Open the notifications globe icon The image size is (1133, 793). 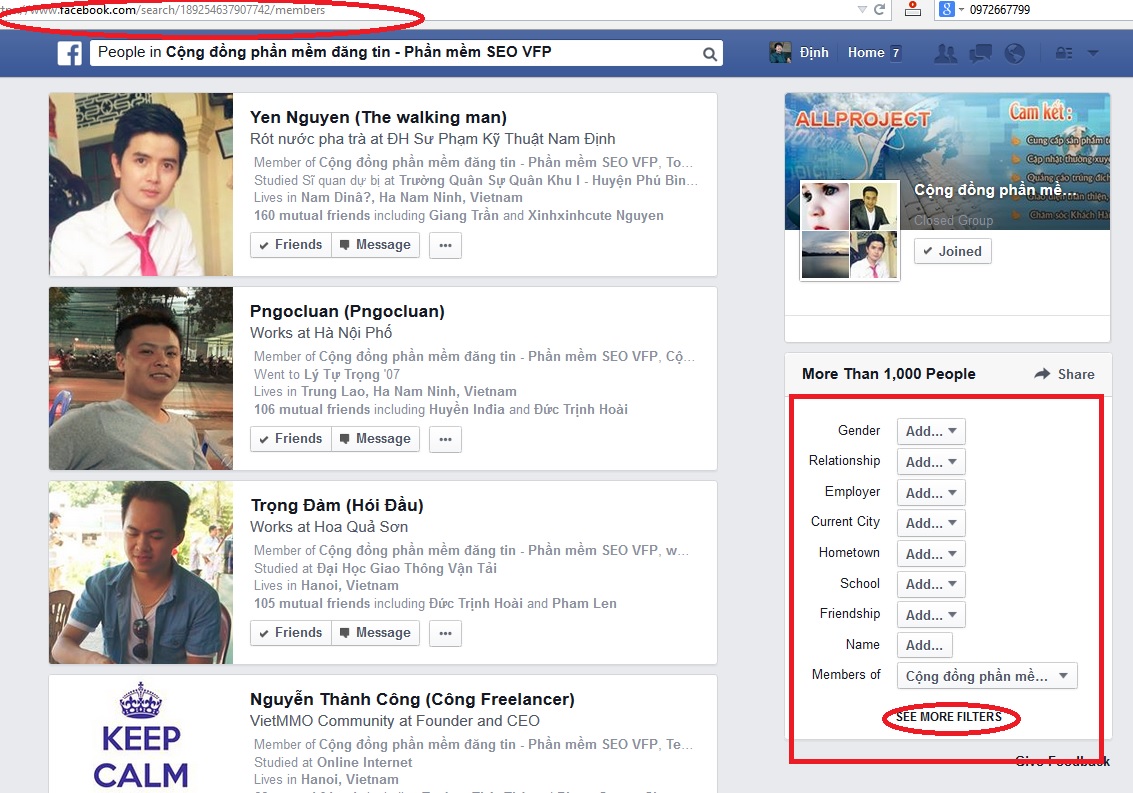pos(1014,53)
